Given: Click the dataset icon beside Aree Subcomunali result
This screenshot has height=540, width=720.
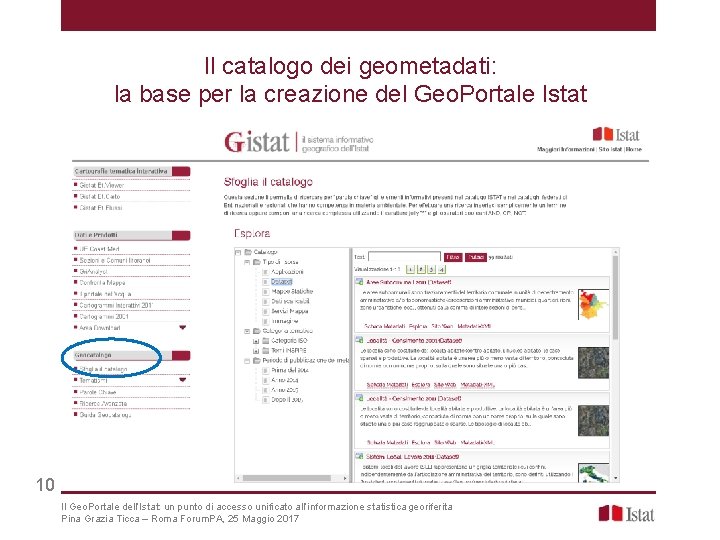Looking at the screenshot, I should pyautogui.click(x=360, y=282).
